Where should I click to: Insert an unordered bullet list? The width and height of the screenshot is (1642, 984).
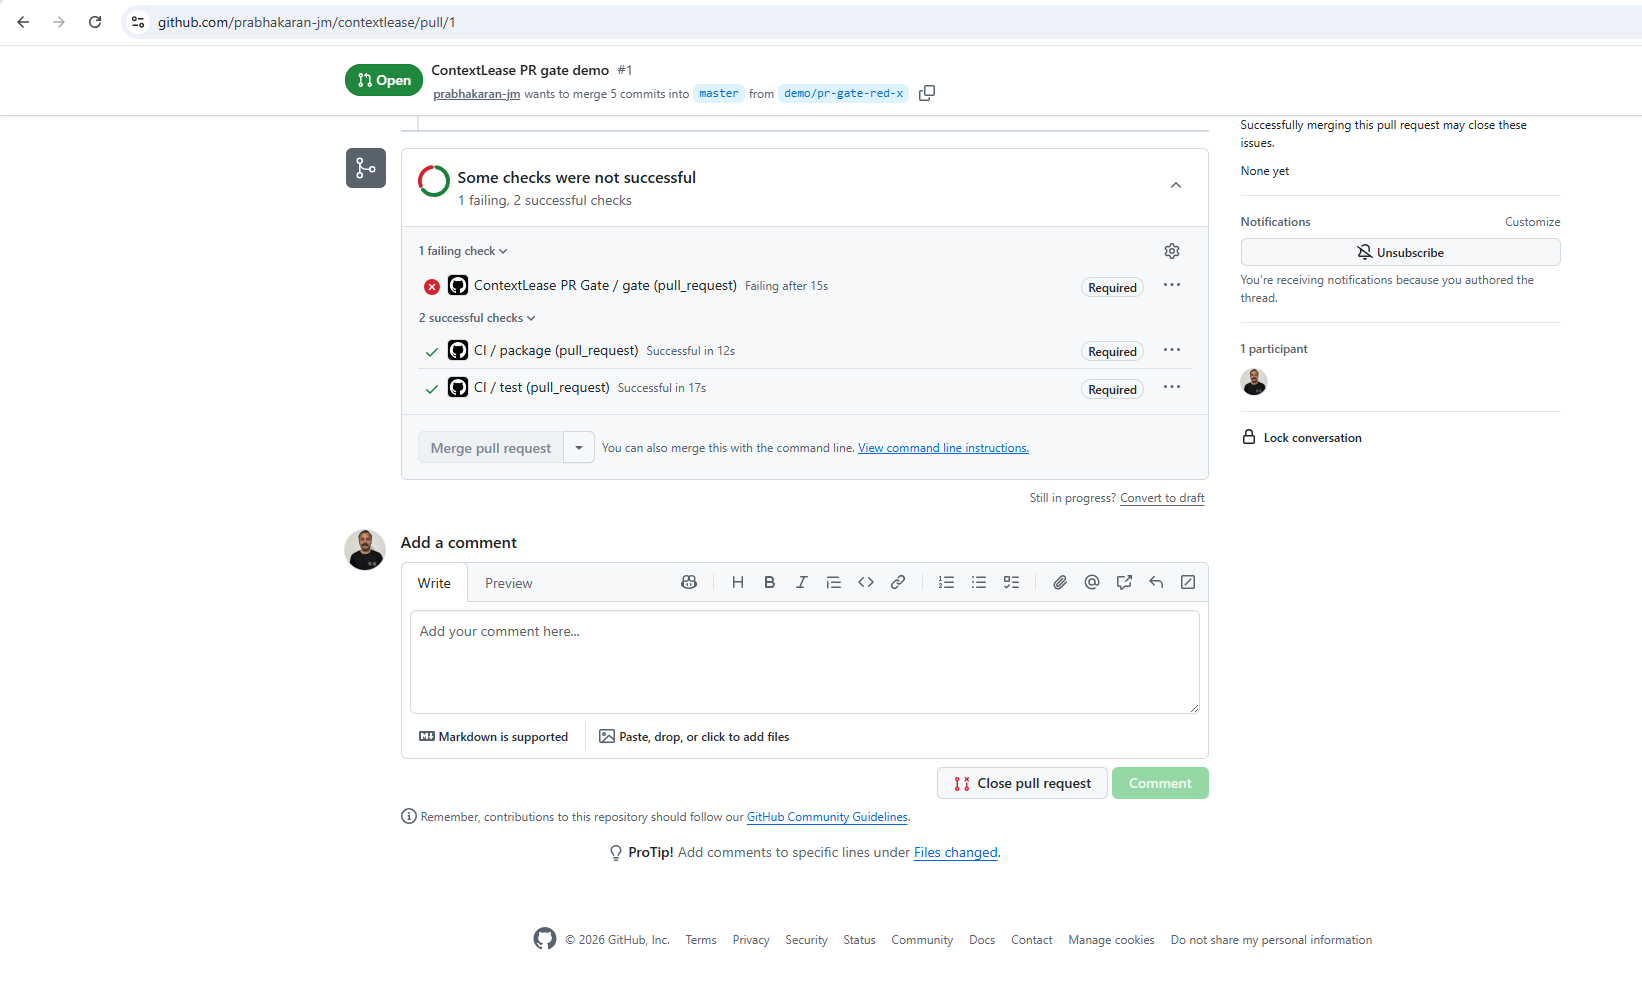[979, 582]
